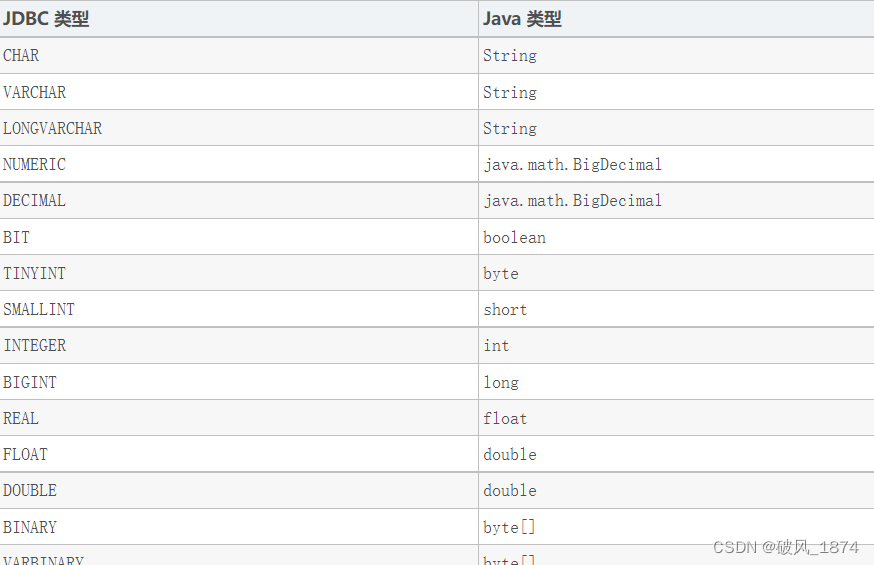The height and width of the screenshot is (565, 874).
Task: Select the CHAR cell in the table
Action: (x=239, y=55)
